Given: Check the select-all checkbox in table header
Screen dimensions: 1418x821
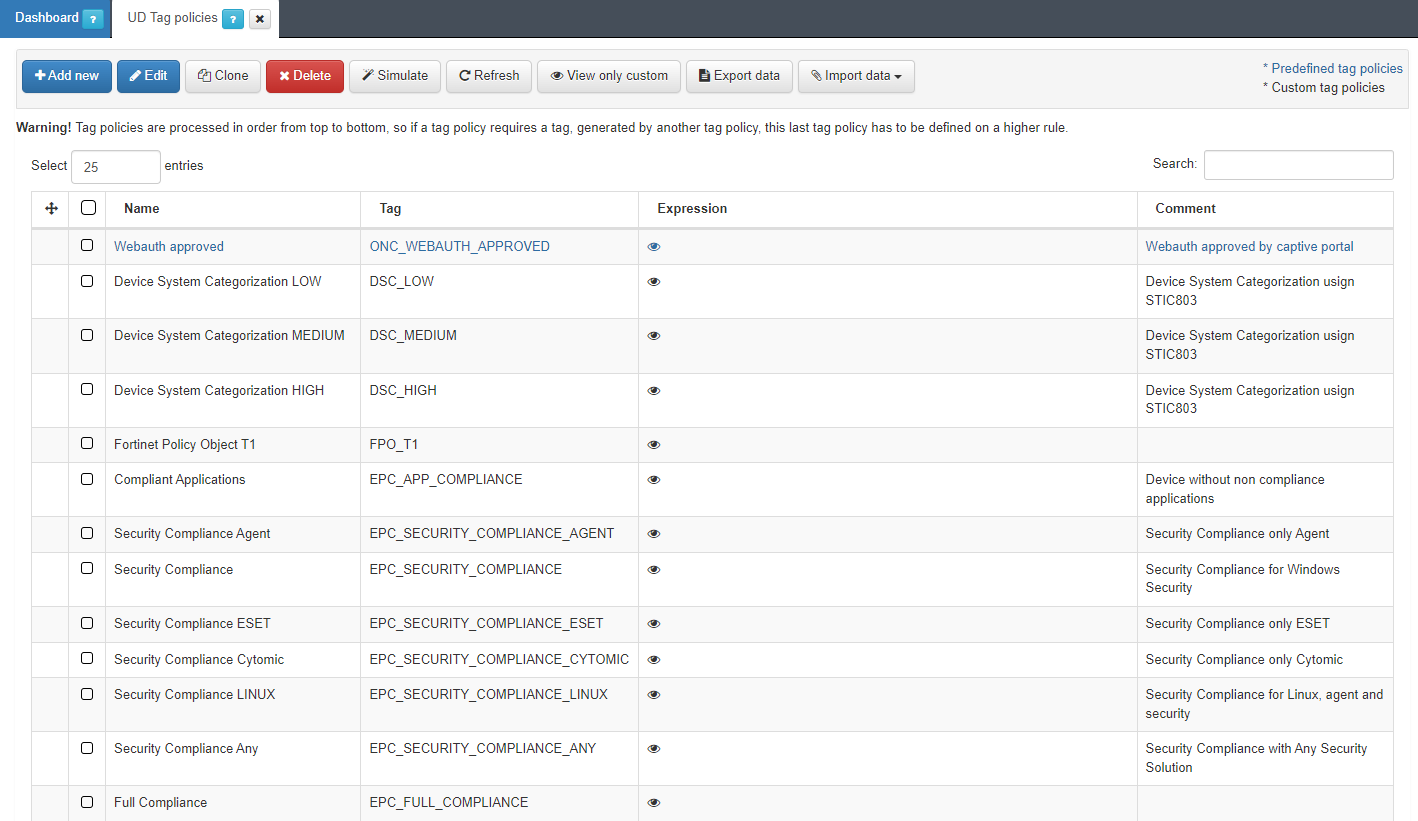Looking at the screenshot, I should (x=88, y=208).
